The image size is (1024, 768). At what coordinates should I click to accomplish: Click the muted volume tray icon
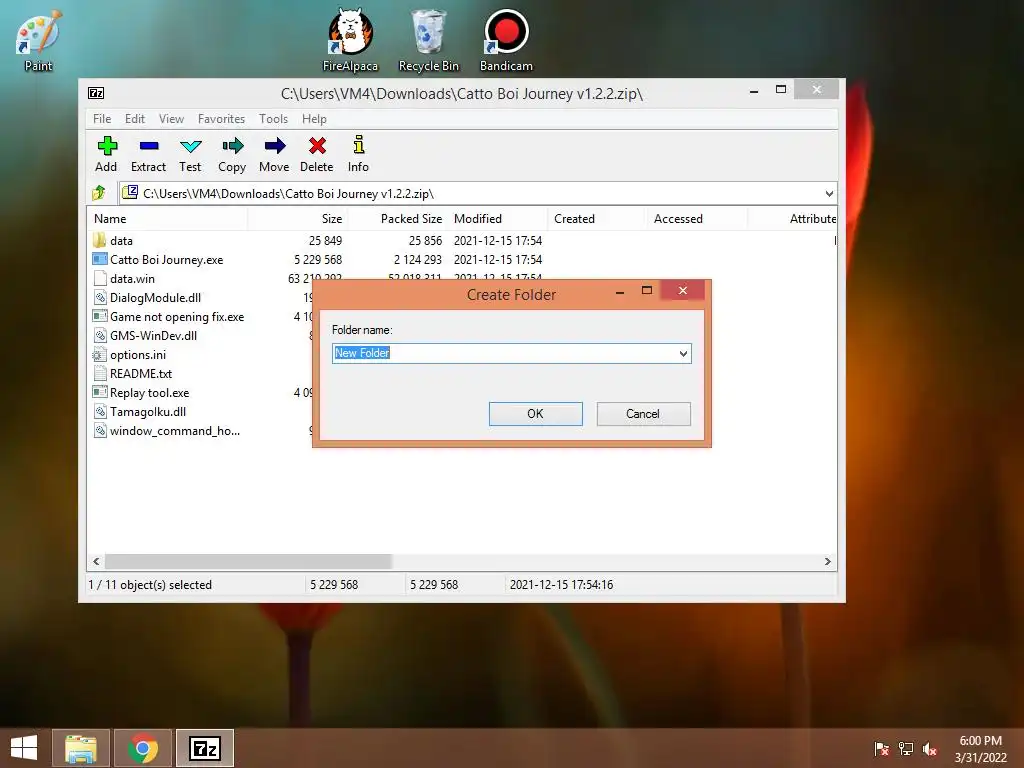pyautogui.click(x=930, y=749)
